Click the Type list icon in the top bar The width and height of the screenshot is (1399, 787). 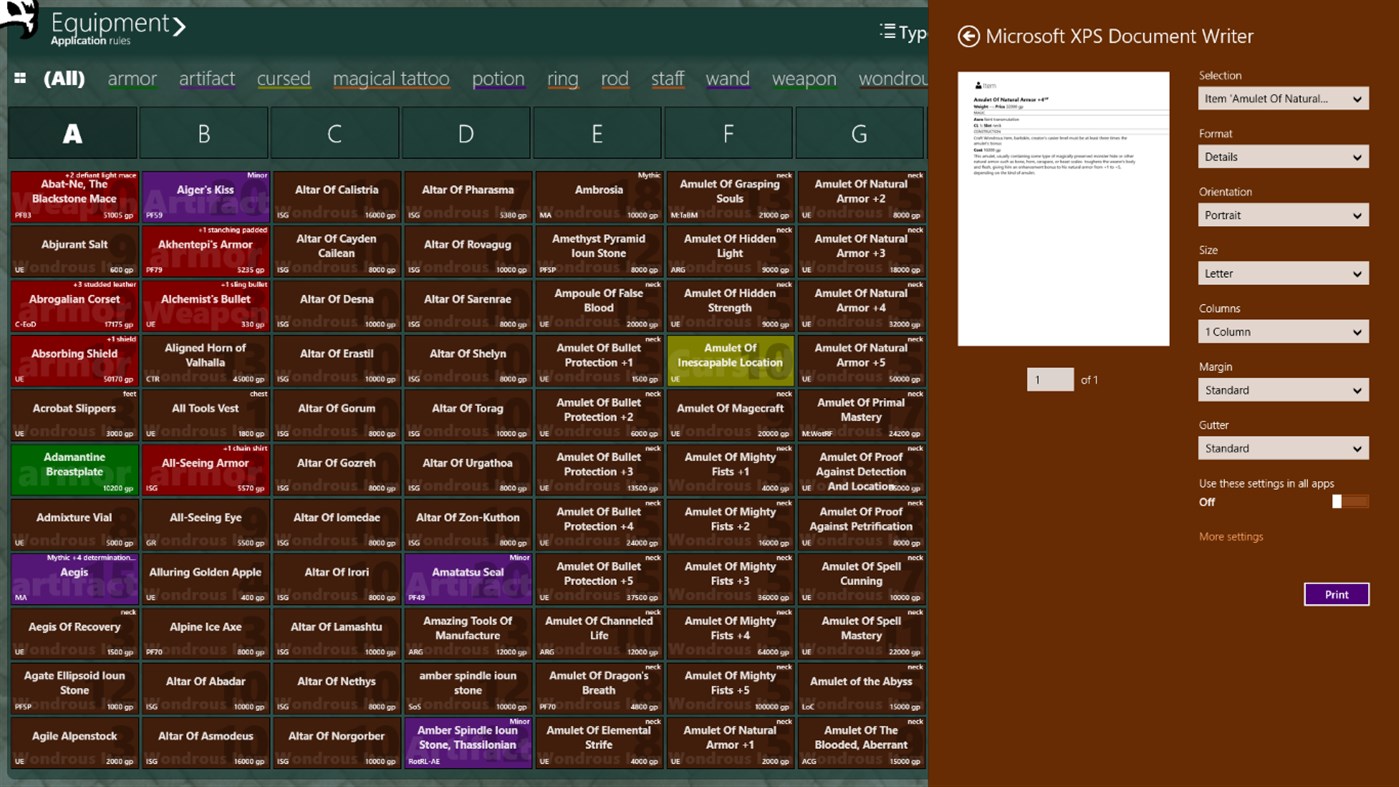click(x=888, y=31)
